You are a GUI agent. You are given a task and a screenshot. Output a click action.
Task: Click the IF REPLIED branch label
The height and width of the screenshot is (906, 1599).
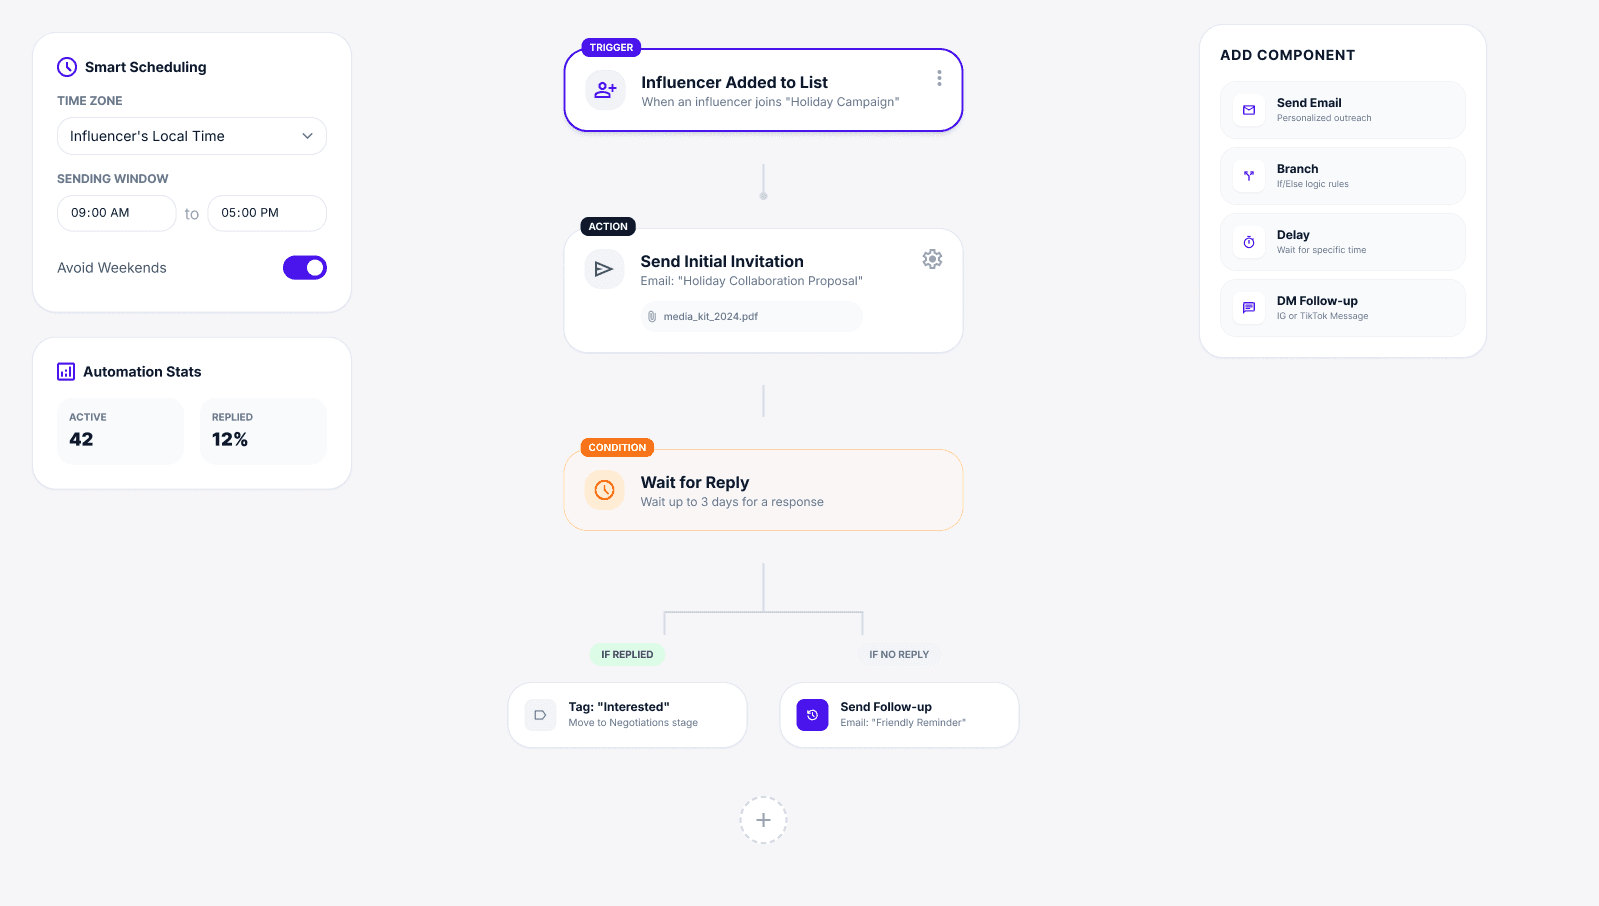pos(627,654)
